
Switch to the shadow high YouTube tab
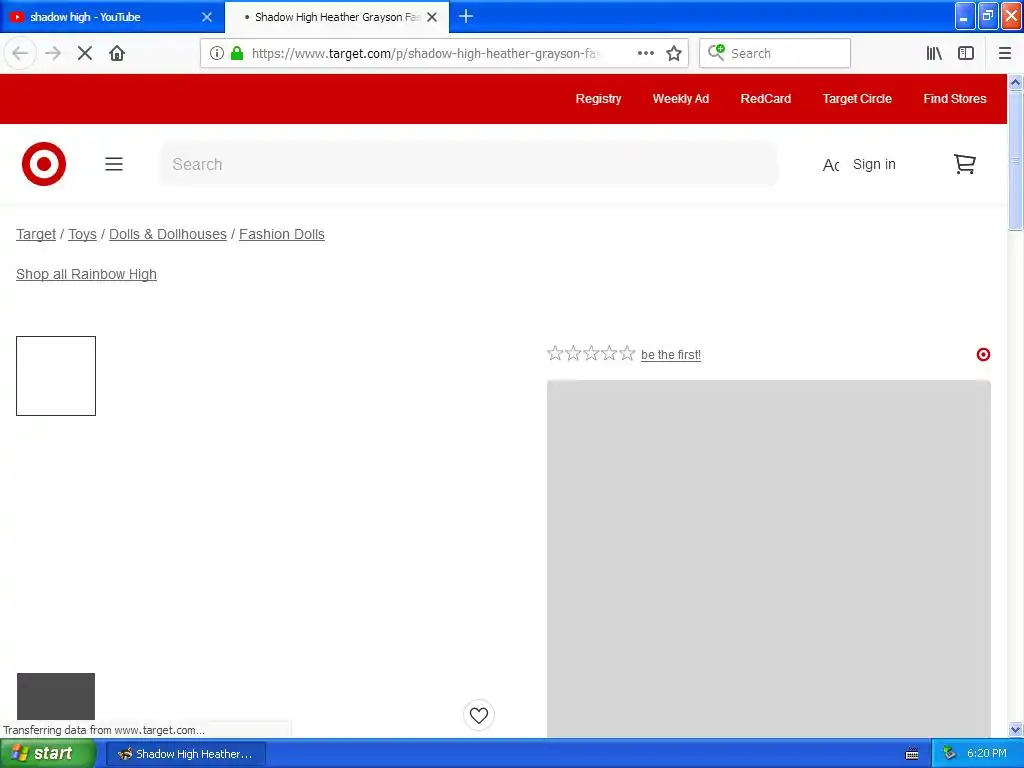tap(112, 17)
